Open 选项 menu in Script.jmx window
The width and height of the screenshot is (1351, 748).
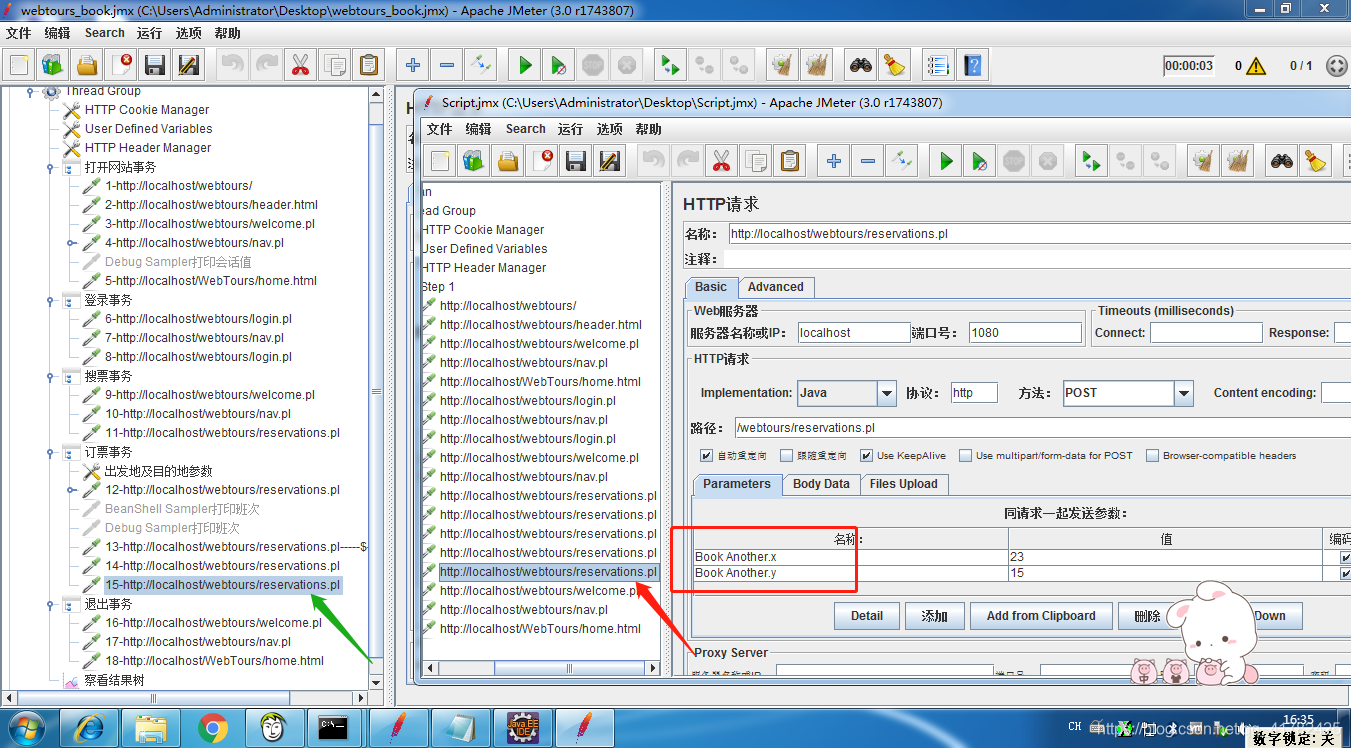coord(610,129)
